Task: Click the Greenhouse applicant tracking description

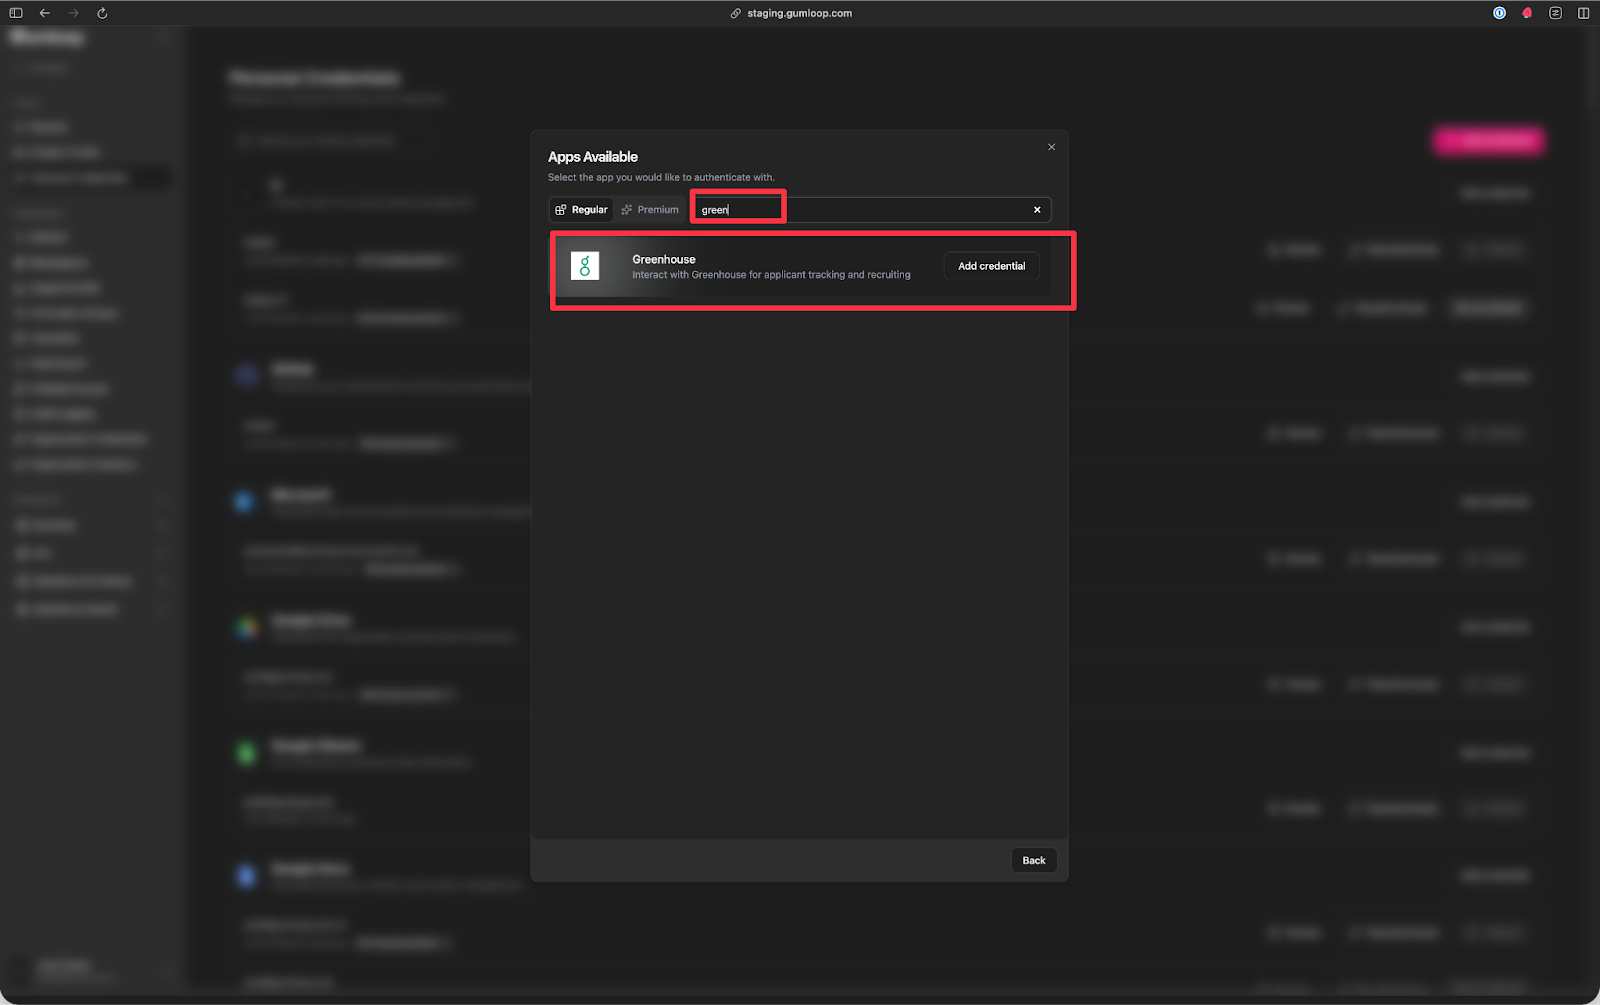Action: (771, 275)
